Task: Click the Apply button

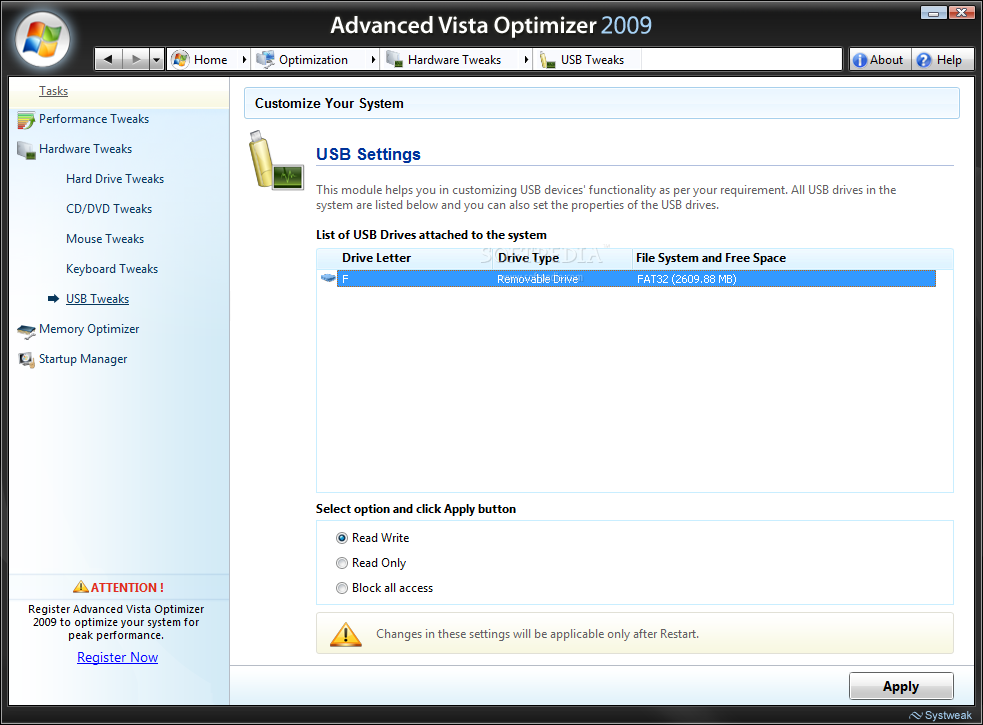Action: 901,686
